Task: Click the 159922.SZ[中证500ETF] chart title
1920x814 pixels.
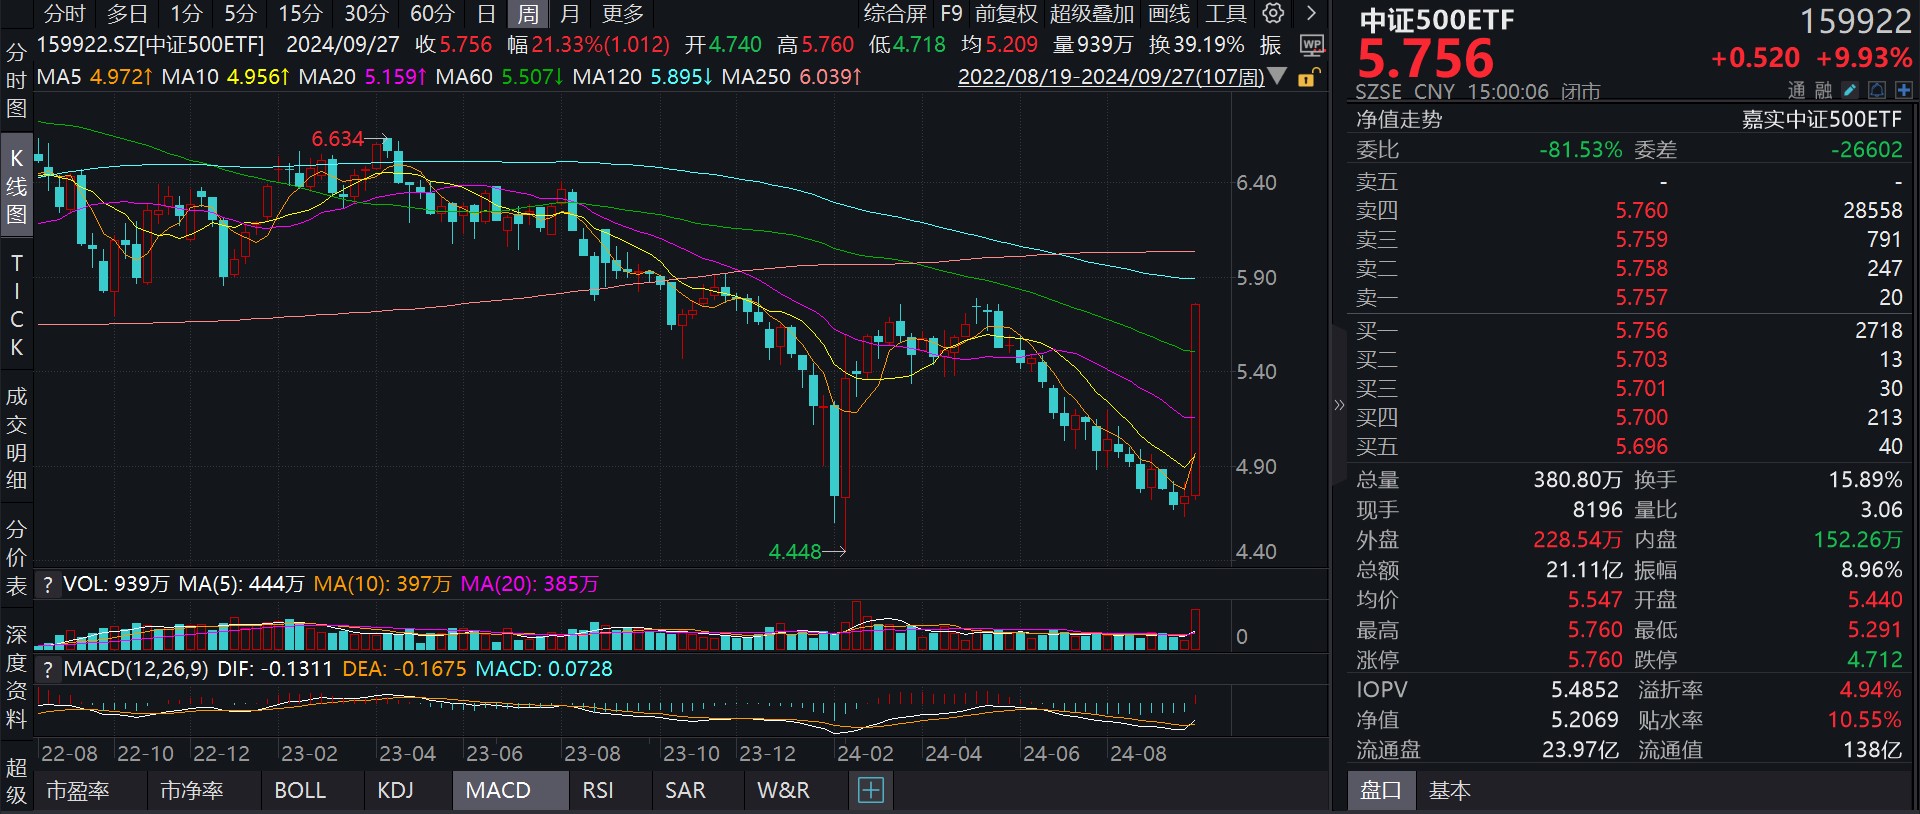Action: [151, 45]
